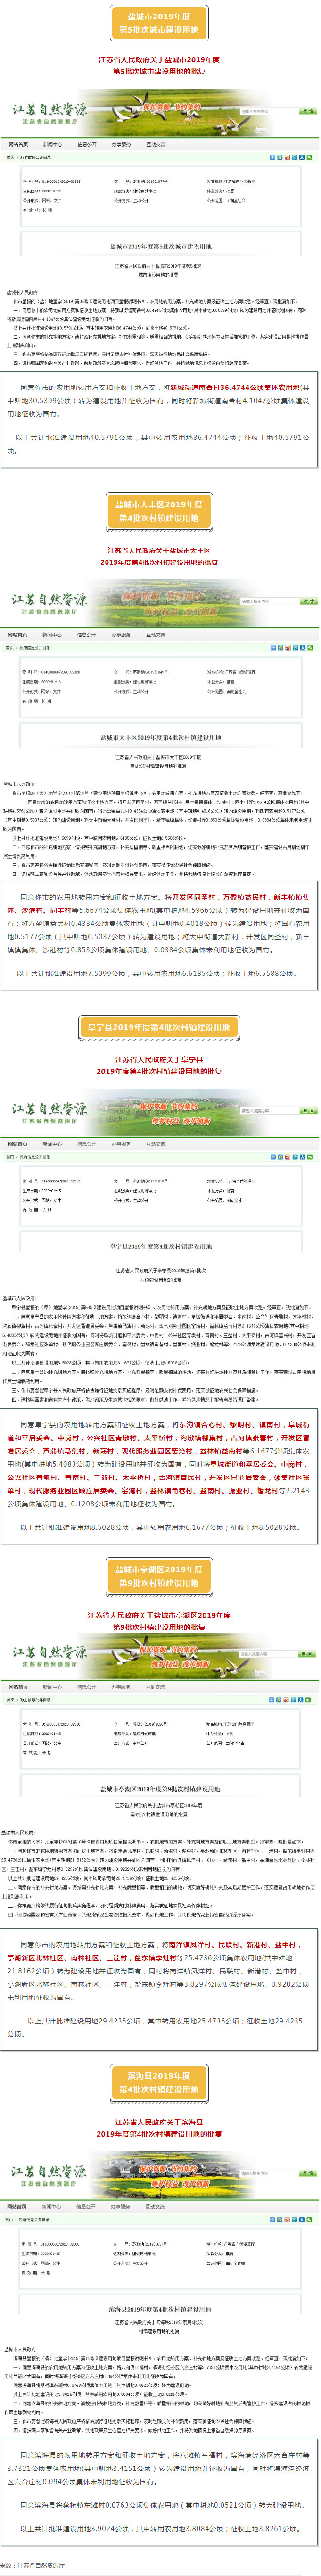Image resolution: width=321 pixels, height=2576 pixels.
Task: Click red heading 江苏省人民政府关于盐城市大丰区
Action: coord(160,550)
